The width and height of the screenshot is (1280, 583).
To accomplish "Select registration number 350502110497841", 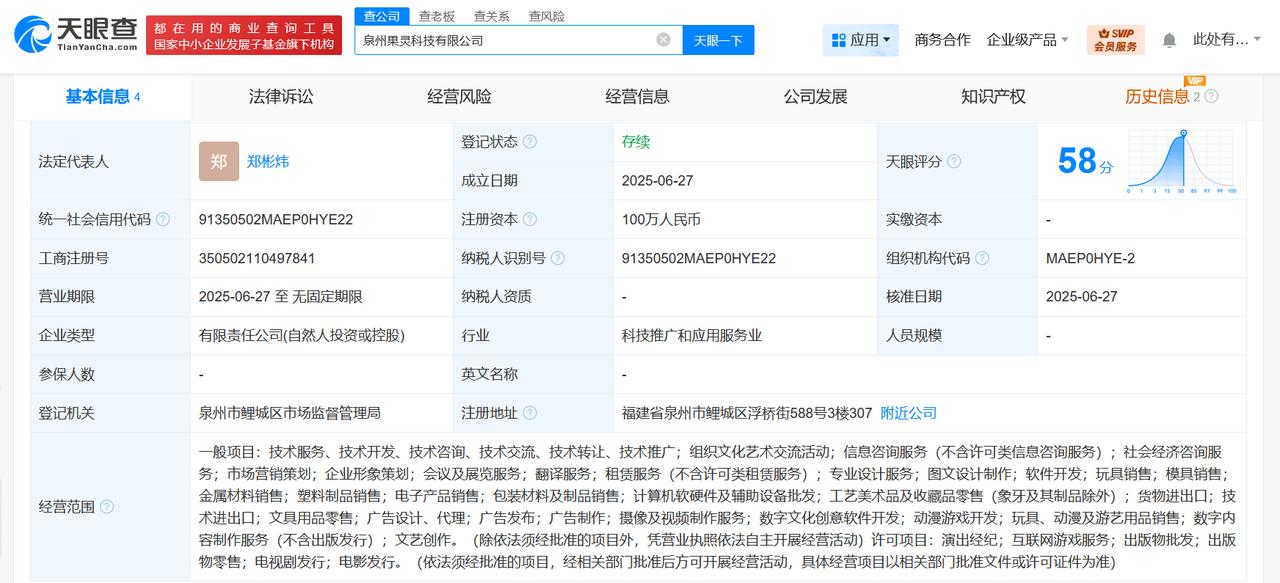I will 257,258.
